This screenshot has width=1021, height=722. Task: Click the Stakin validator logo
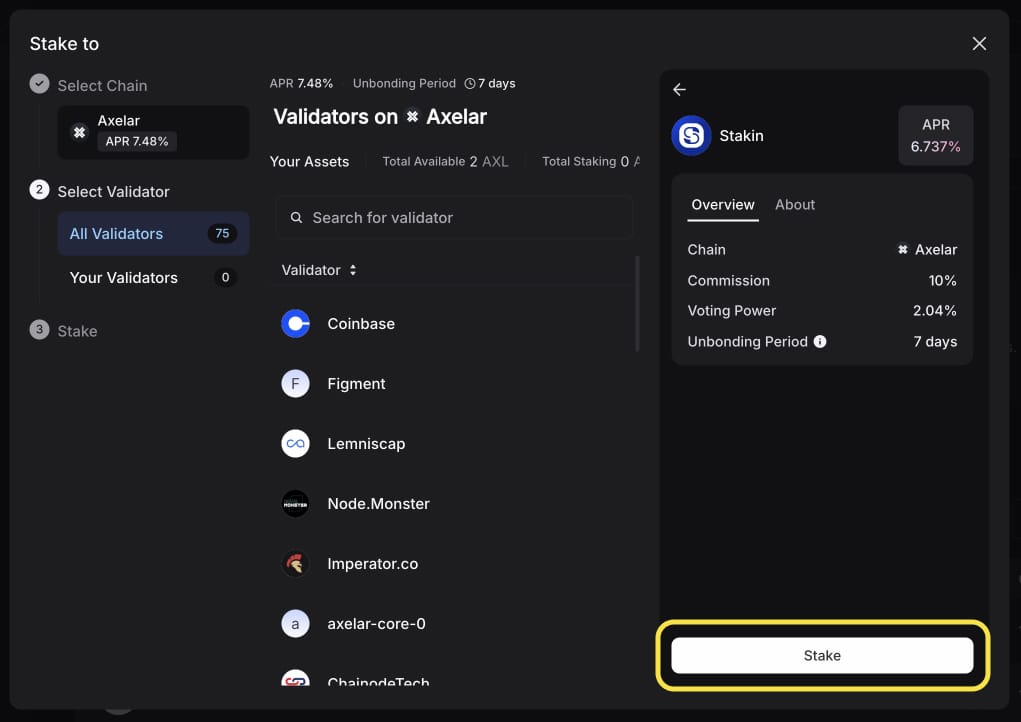point(691,135)
